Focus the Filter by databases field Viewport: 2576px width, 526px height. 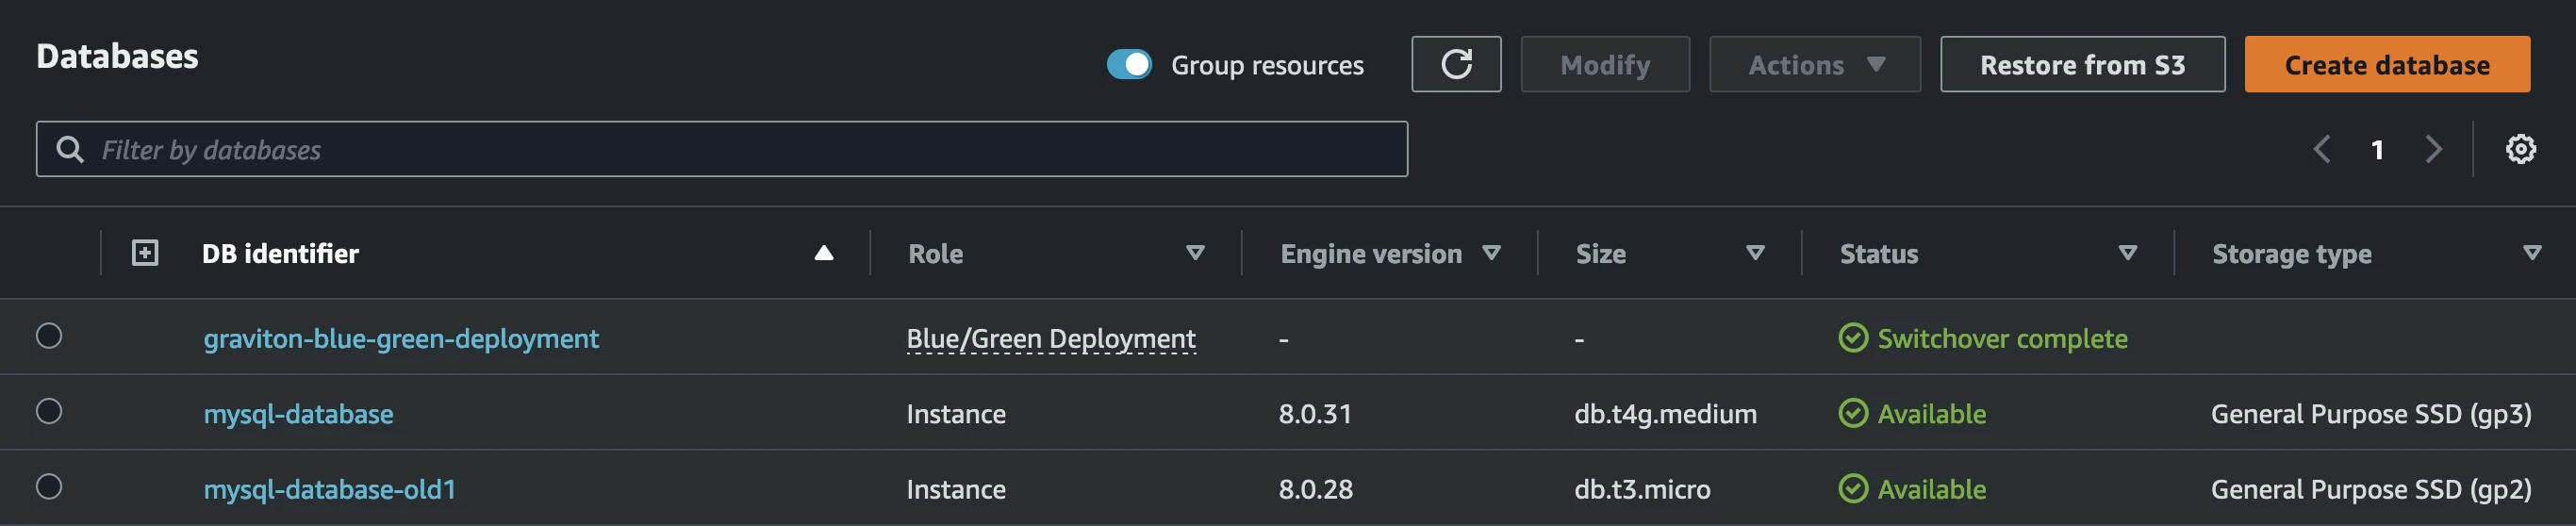coord(722,149)
